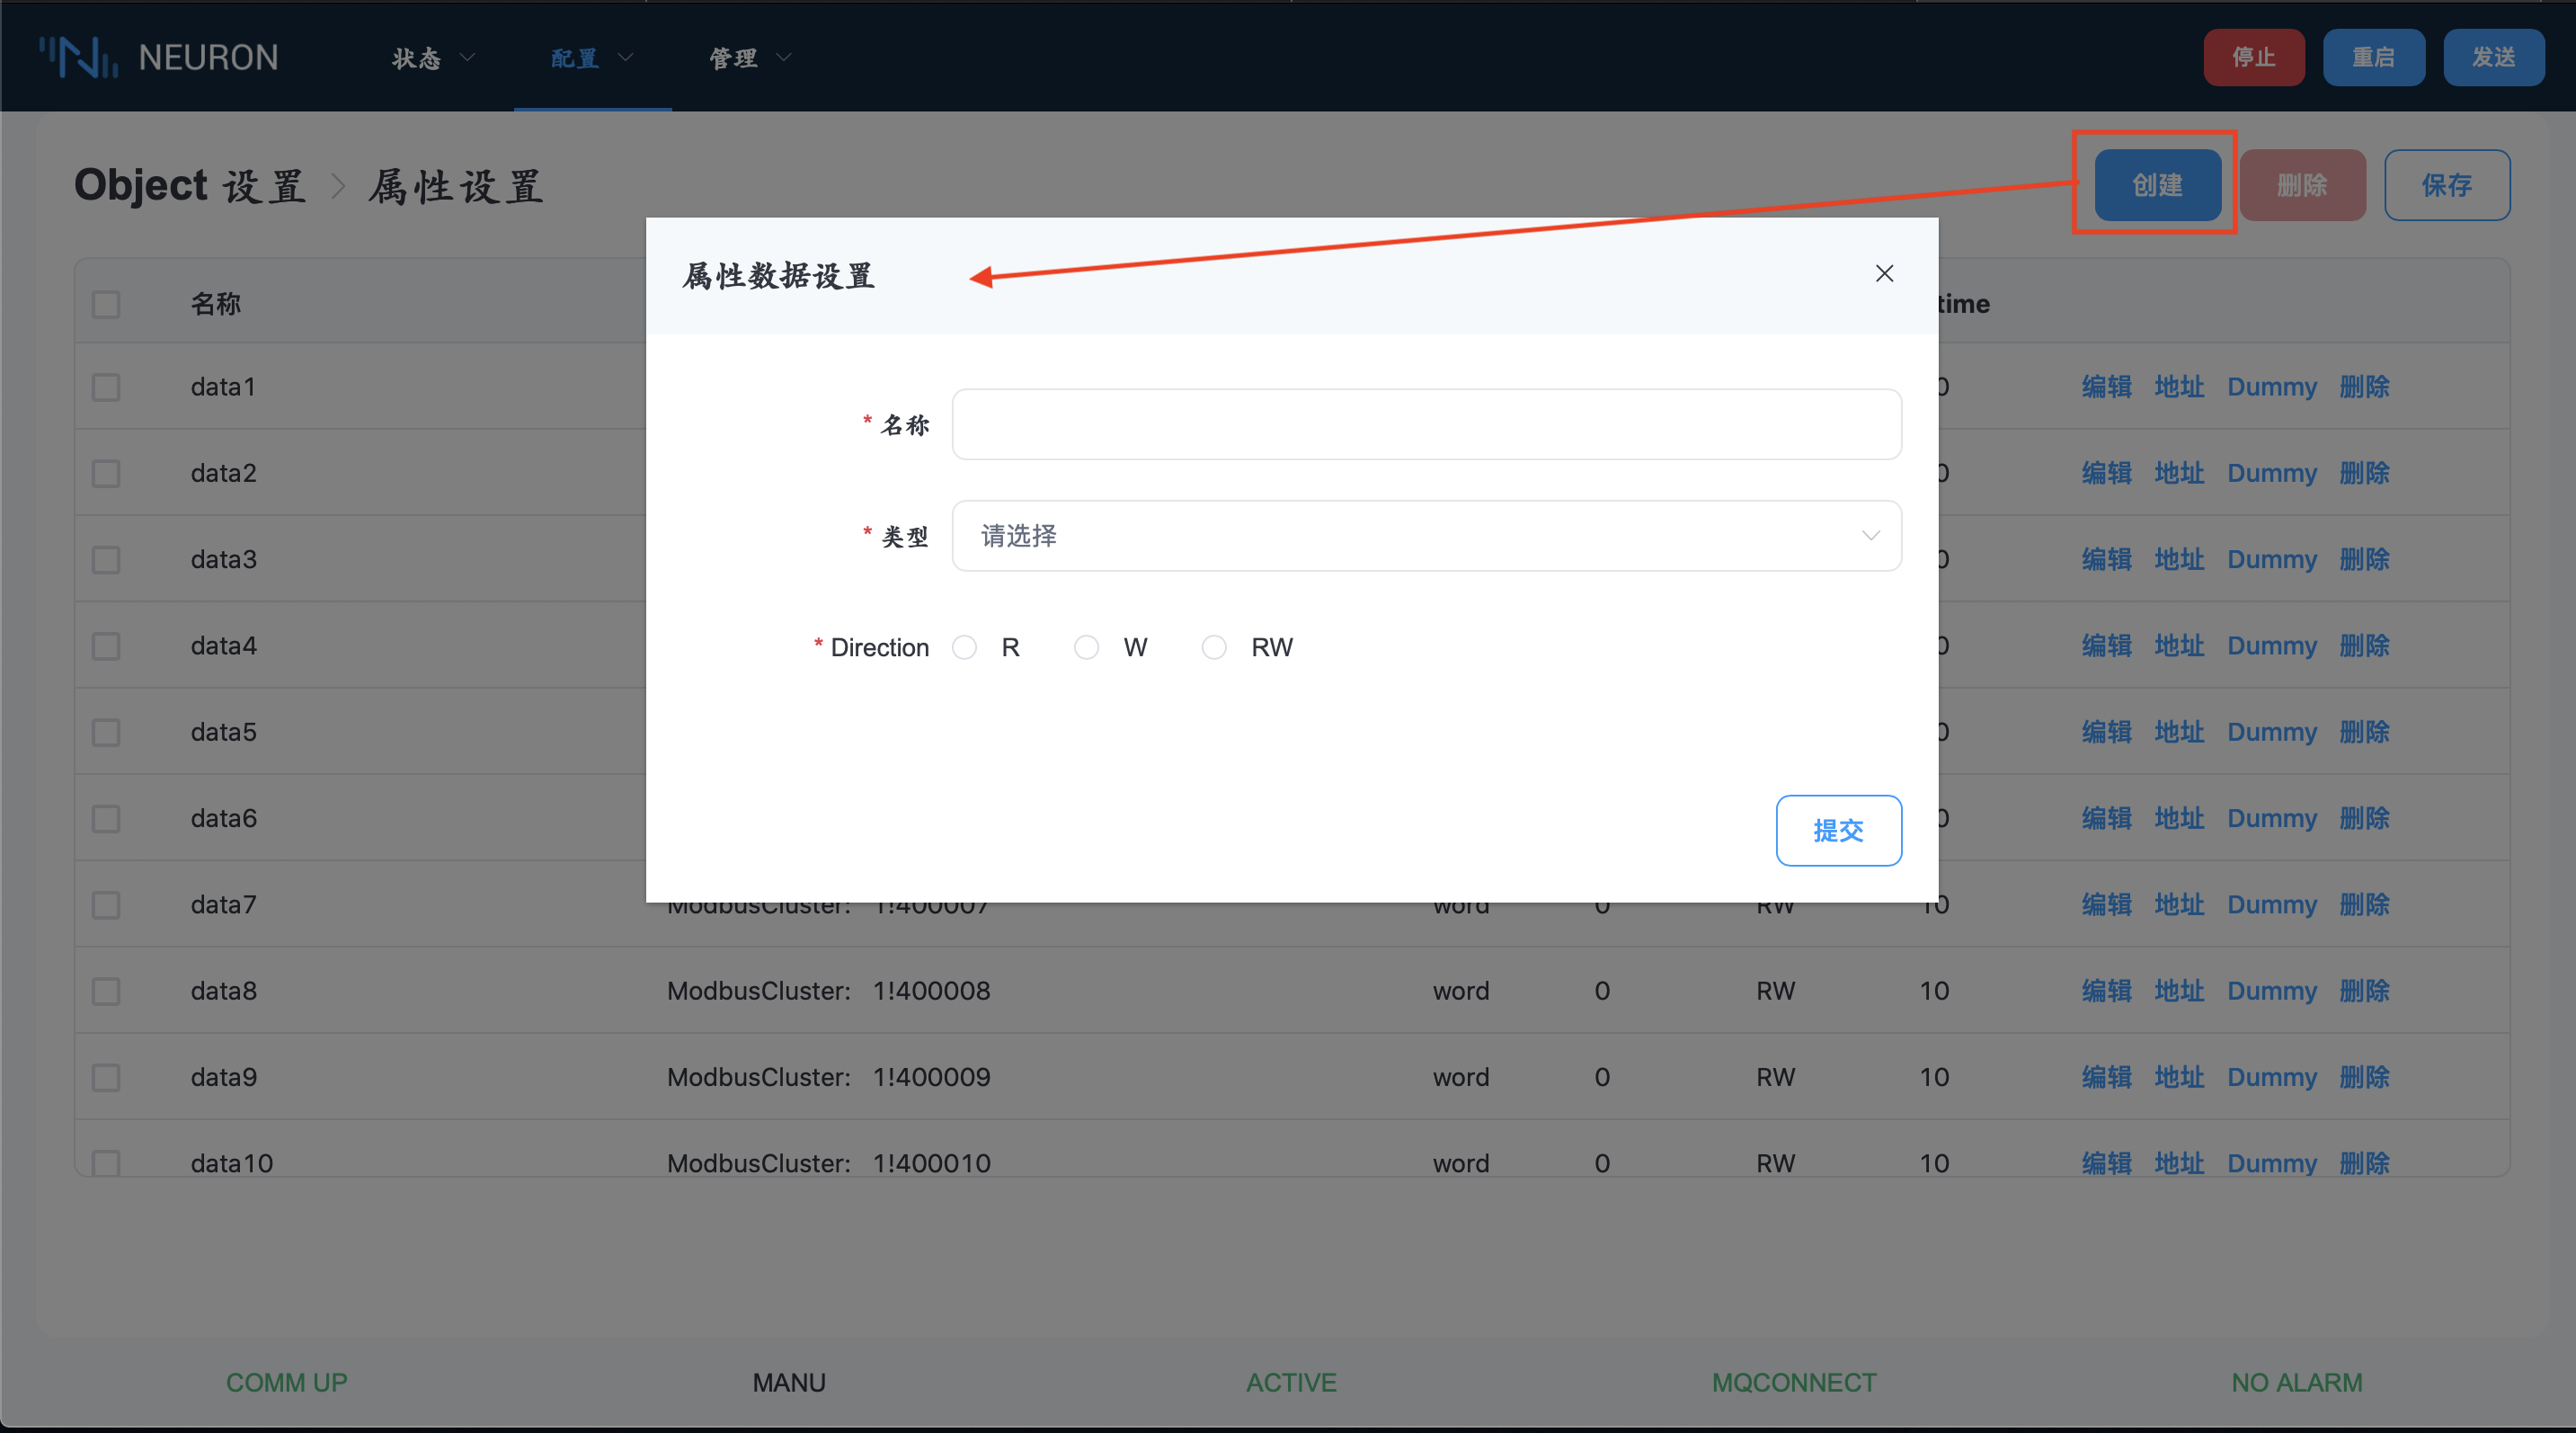This screenshot has height=1433, width=2576.
Task: Click the red 停止 button
Action: (x=2254, y=57)
